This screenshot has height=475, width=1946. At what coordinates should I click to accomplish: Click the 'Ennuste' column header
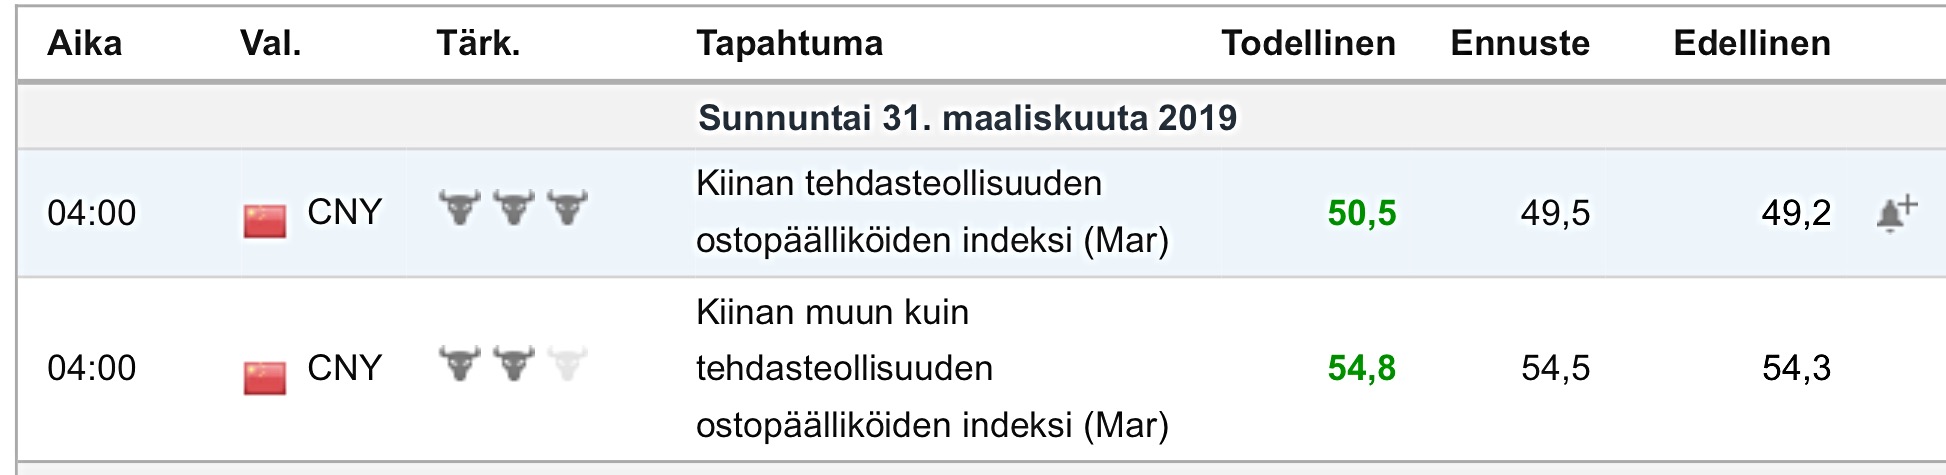pos(1520,43)
